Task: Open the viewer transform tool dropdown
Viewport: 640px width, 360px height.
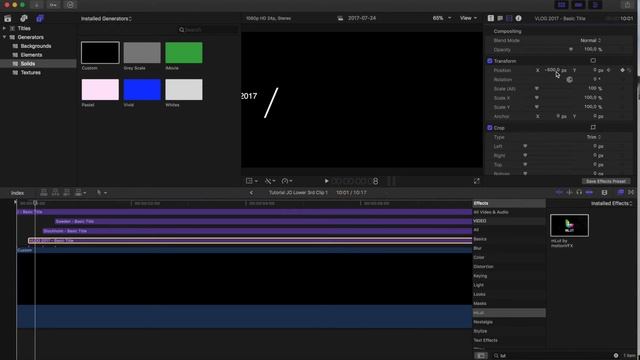Action: [252, 181]
